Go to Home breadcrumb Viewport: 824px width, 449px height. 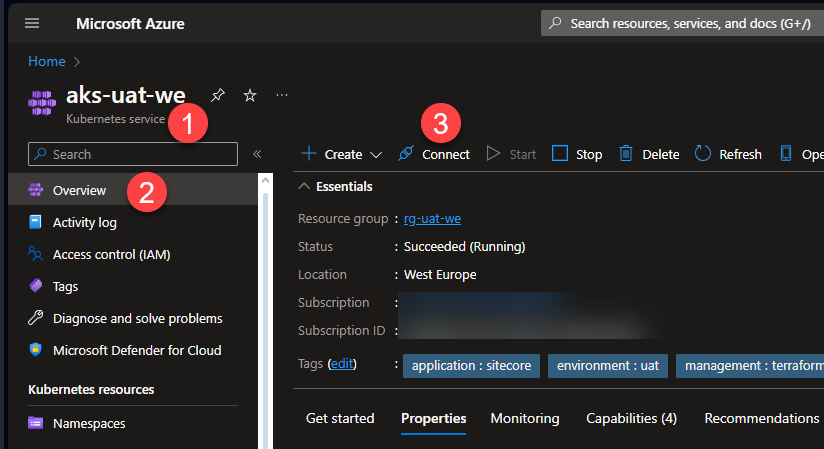[x=47, y=62]
